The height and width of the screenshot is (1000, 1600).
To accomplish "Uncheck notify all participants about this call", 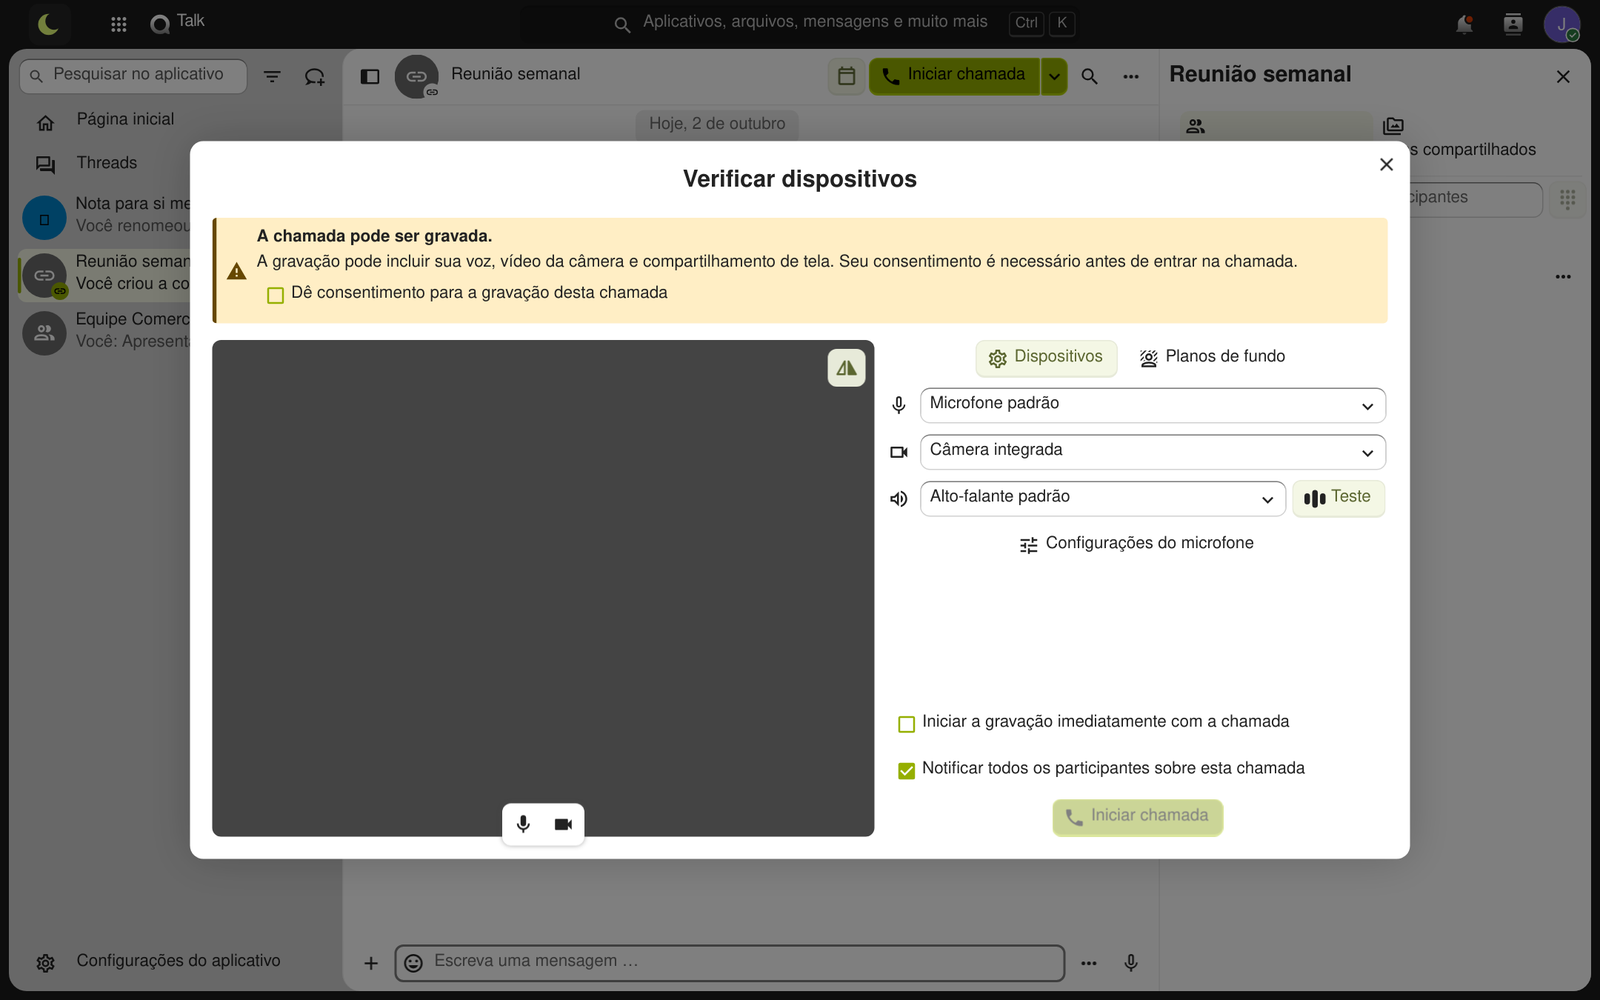I will click(x=907, y=771).
